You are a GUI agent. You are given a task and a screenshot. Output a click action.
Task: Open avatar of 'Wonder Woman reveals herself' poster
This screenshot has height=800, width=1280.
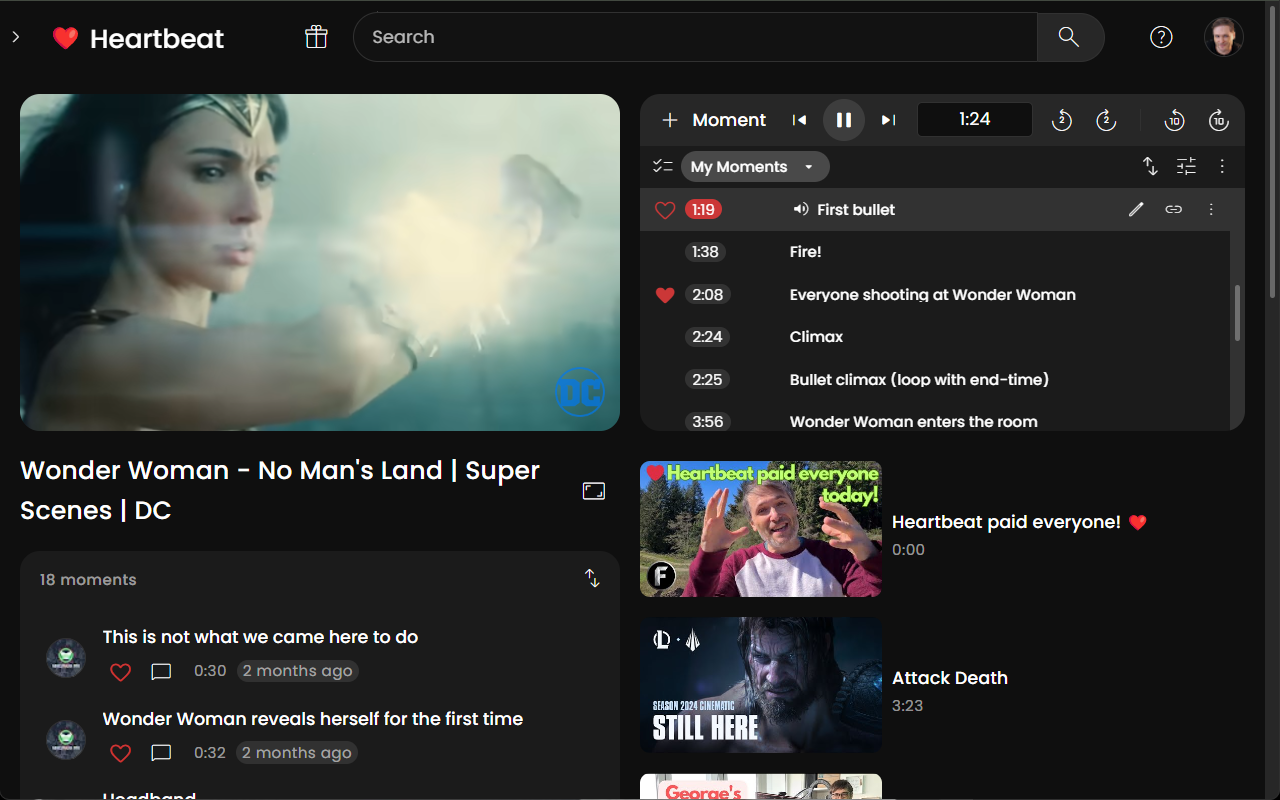click(x=65, y=739)
